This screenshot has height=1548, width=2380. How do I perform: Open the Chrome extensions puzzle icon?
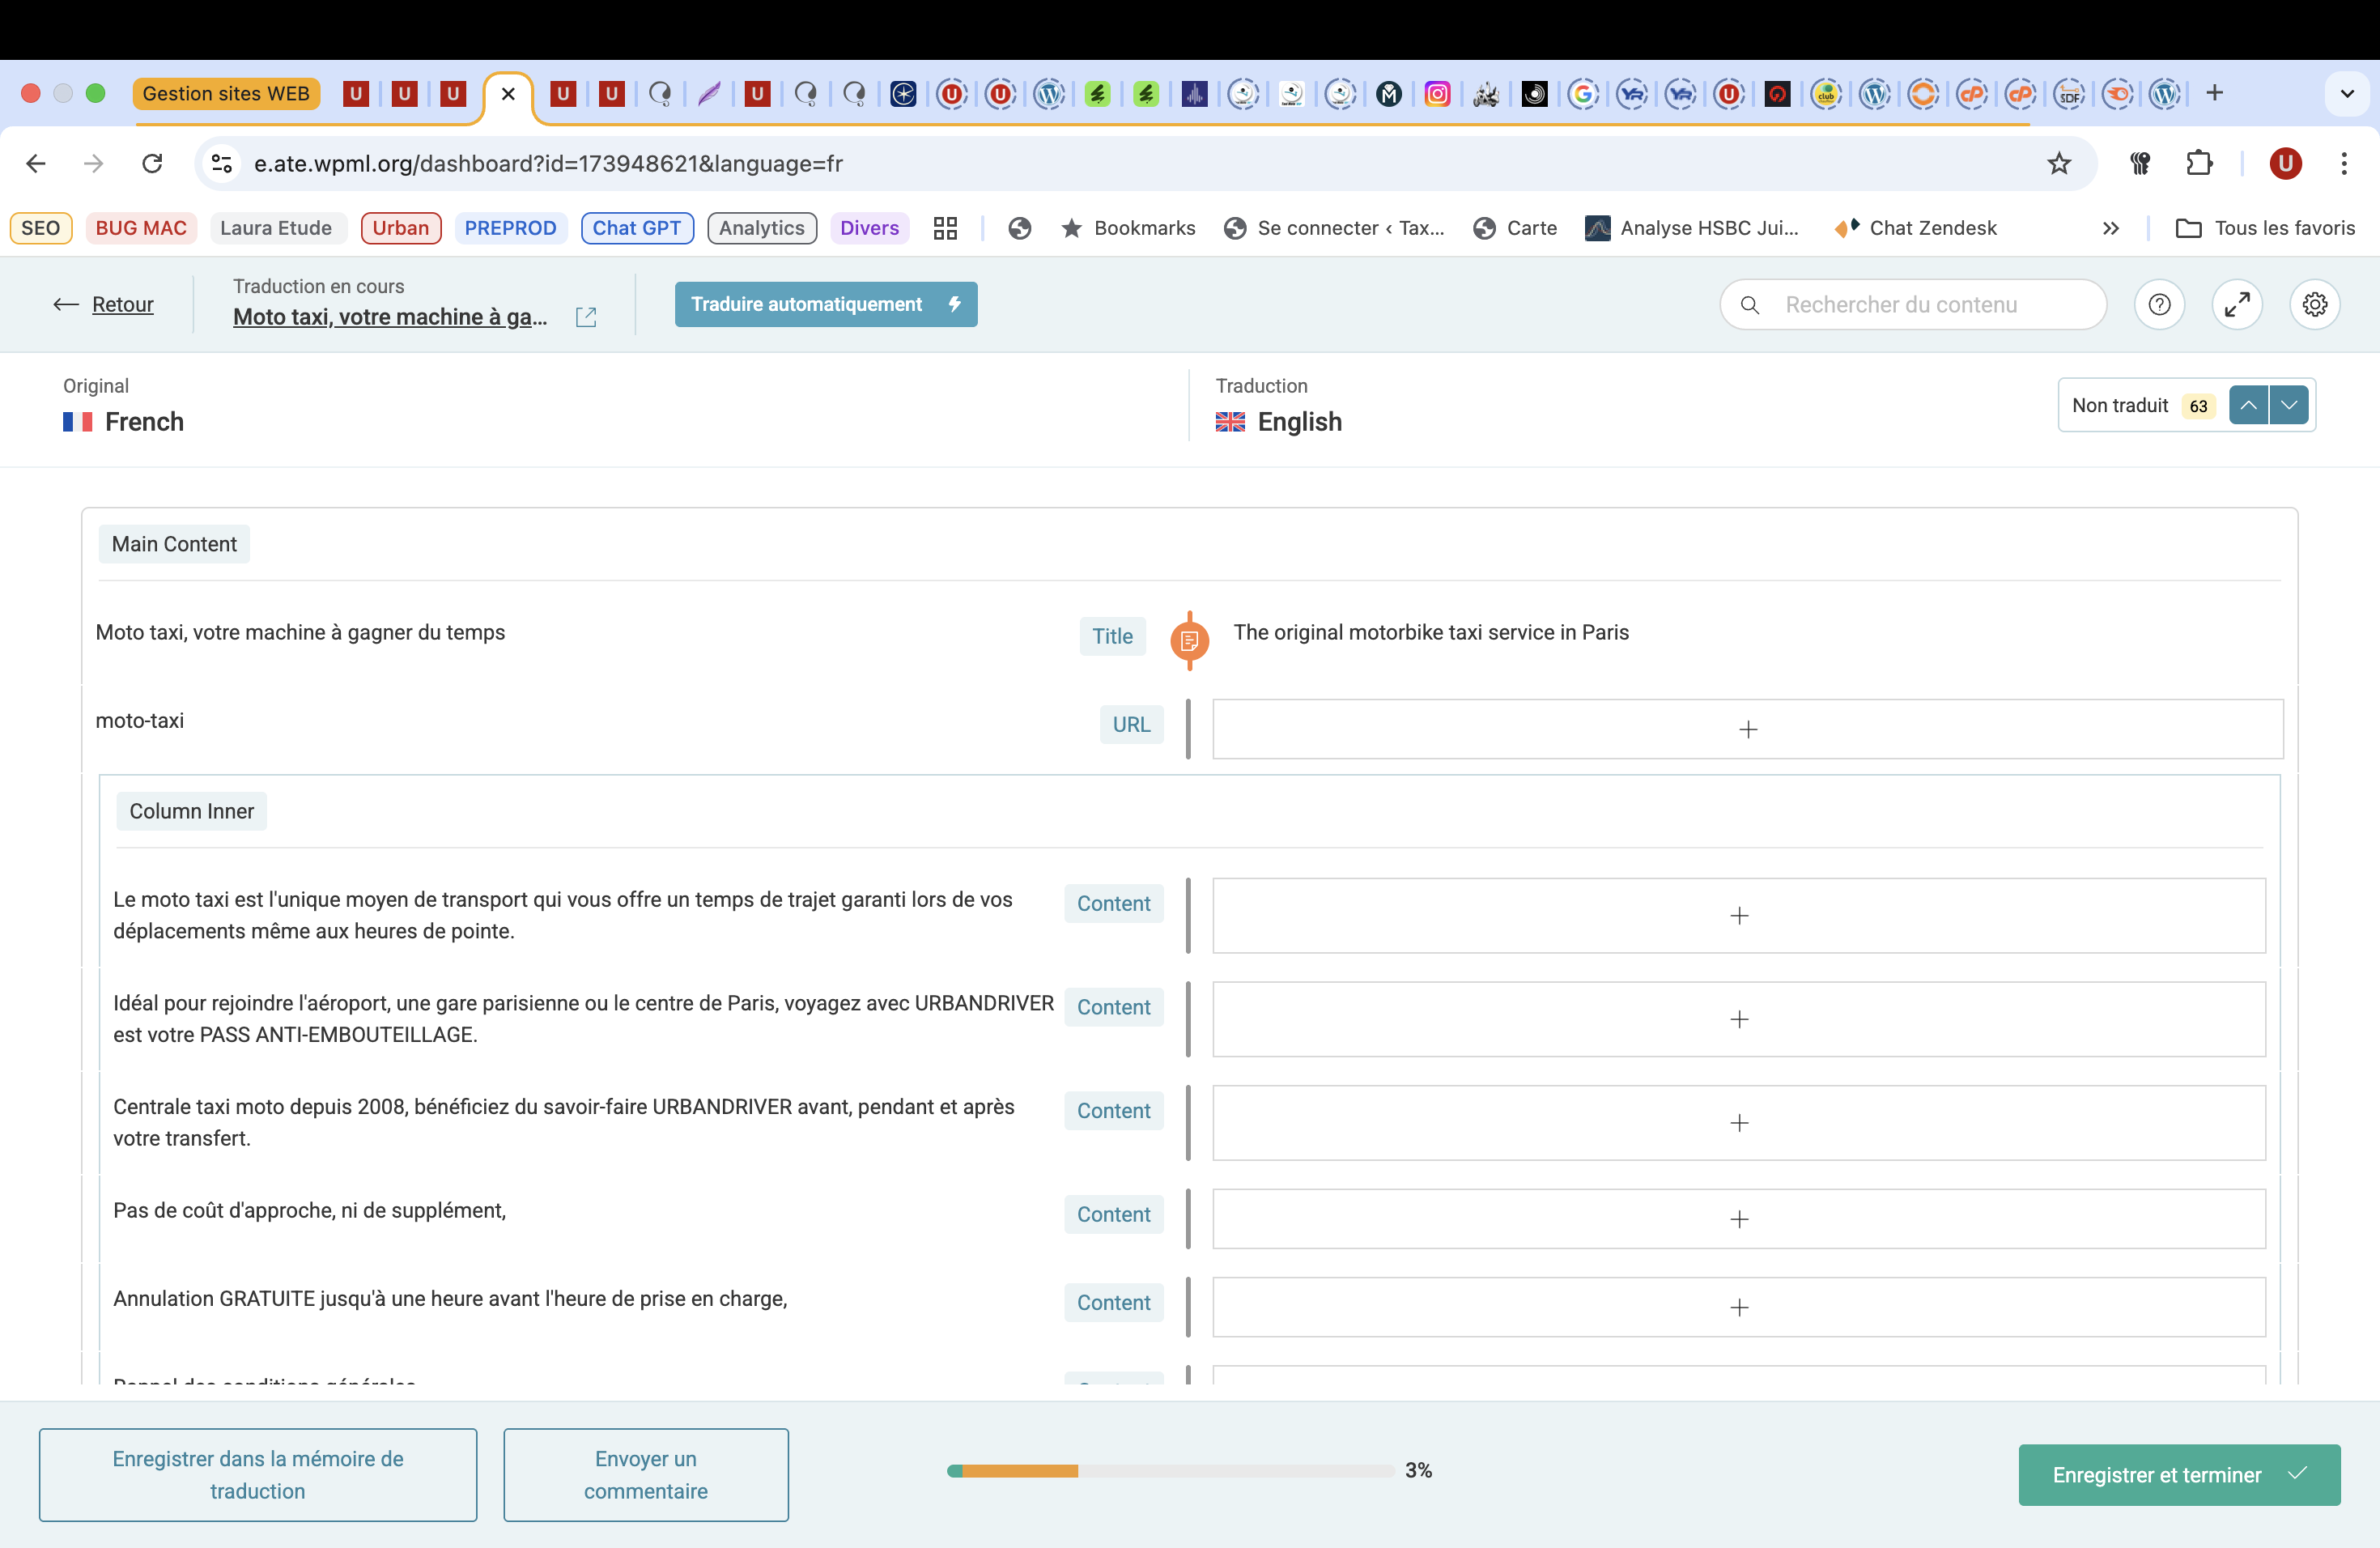(2199, 163)
